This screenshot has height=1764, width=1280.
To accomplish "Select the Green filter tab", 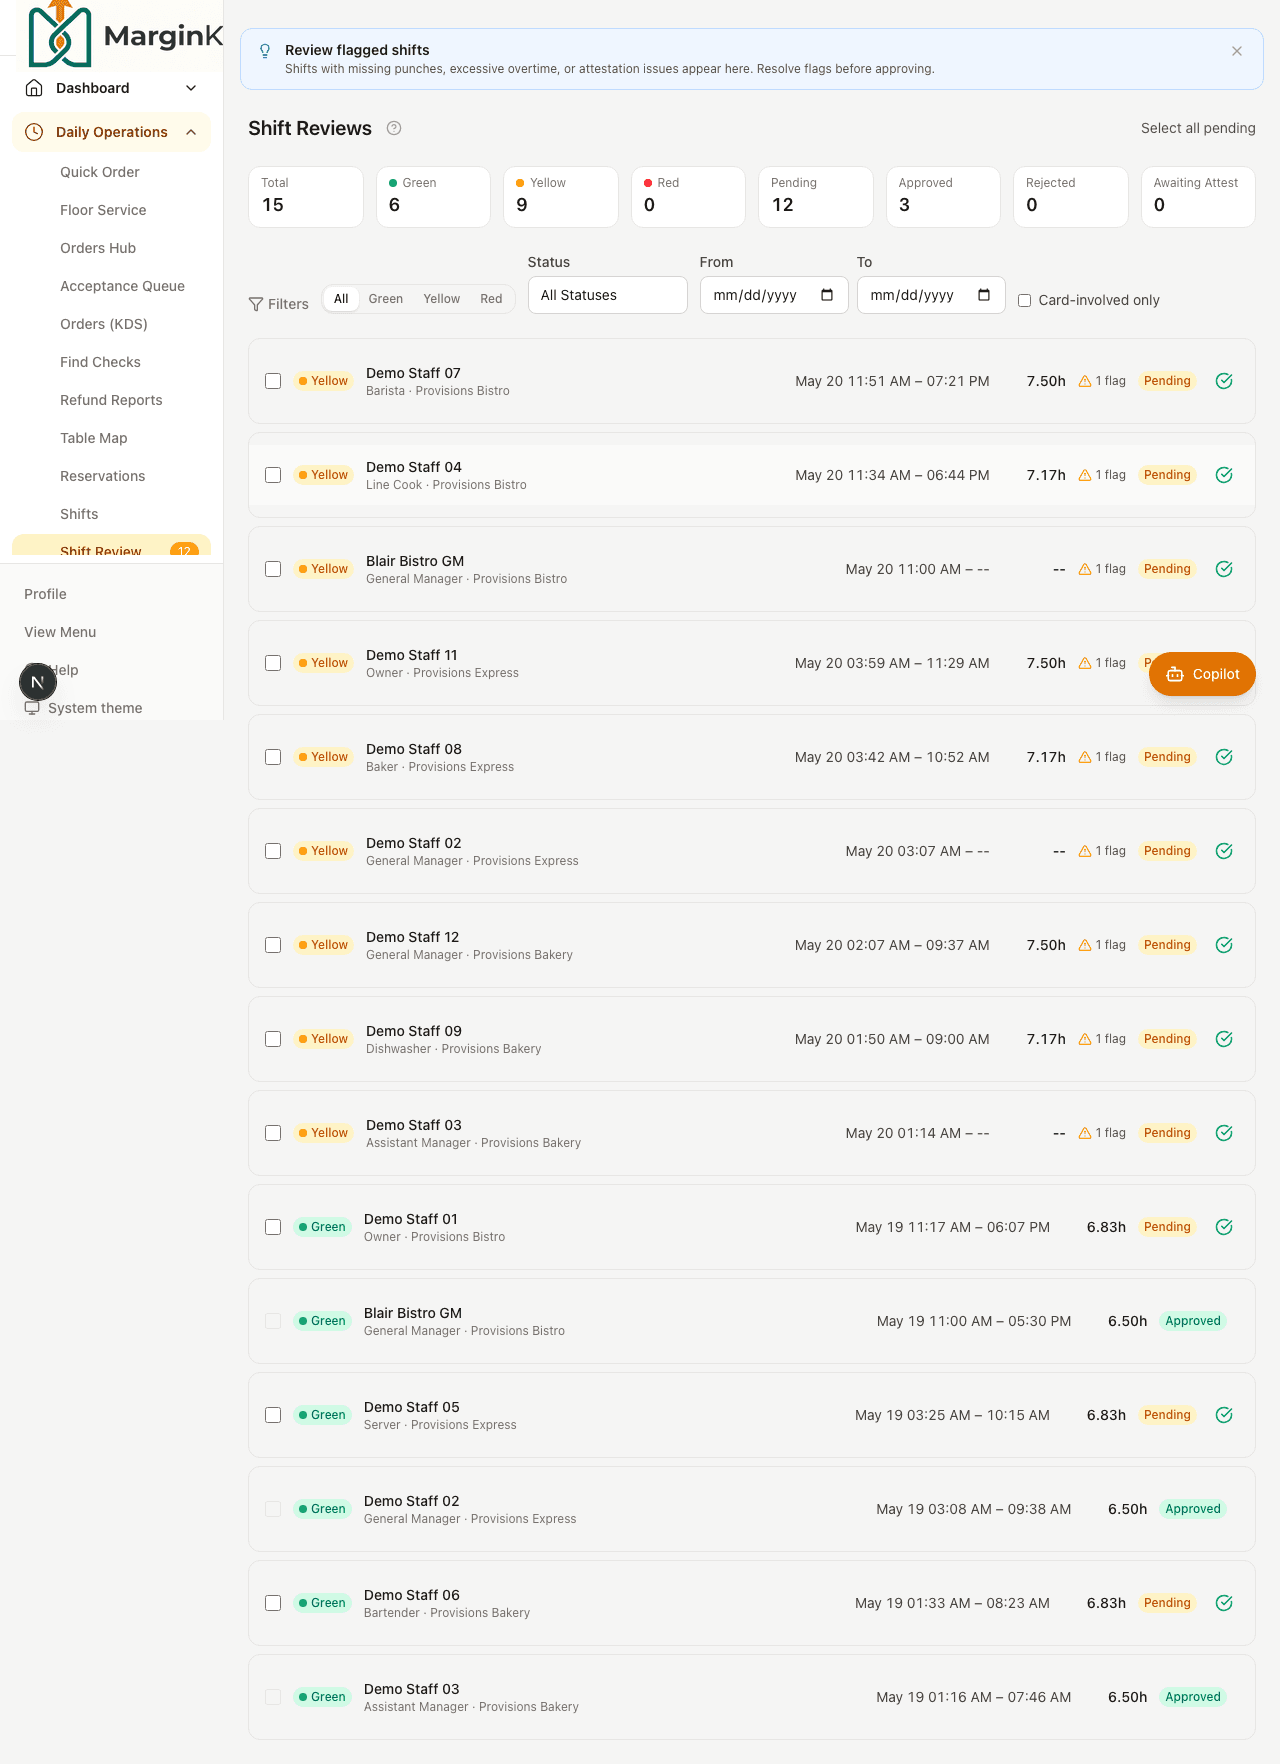I will click(x=385, y=299).
